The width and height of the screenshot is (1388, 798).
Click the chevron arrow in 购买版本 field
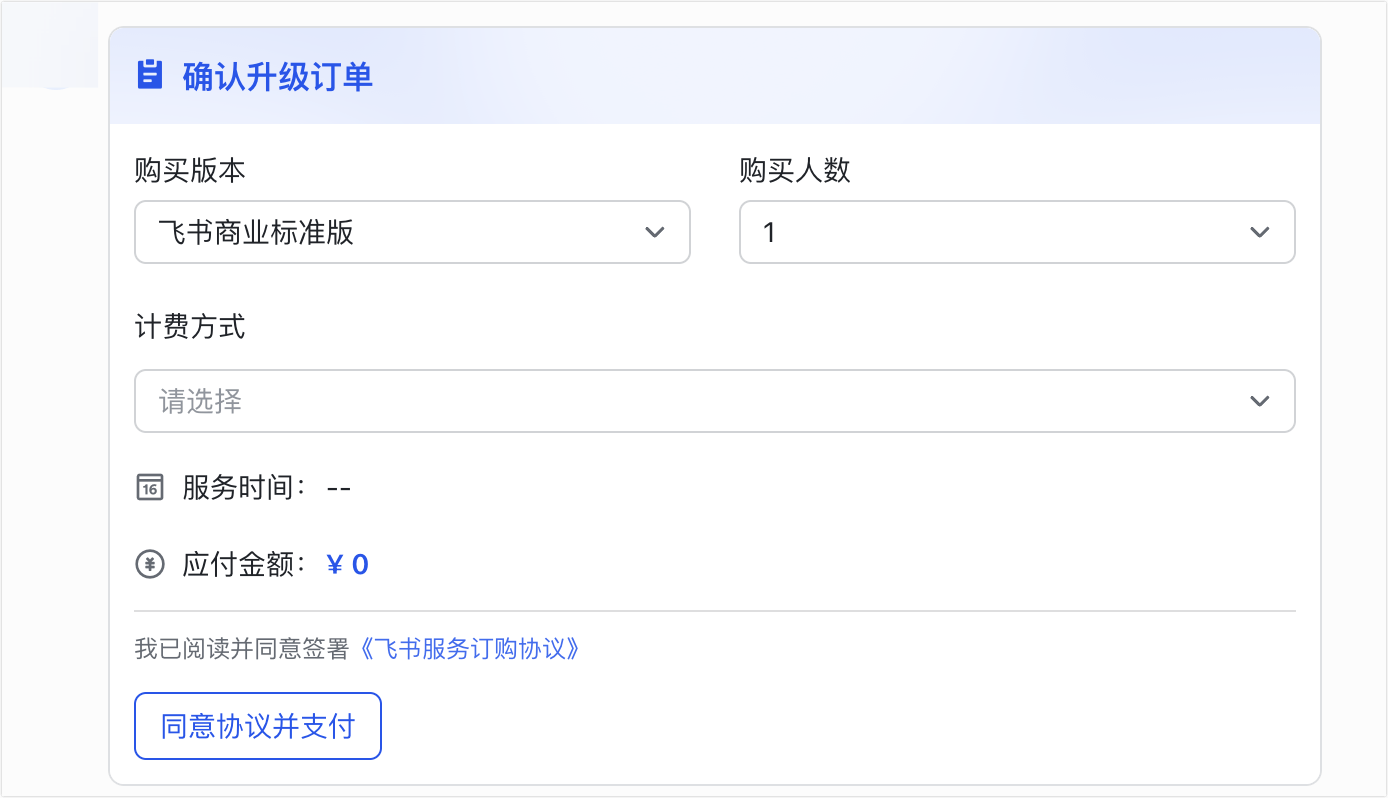655,232
